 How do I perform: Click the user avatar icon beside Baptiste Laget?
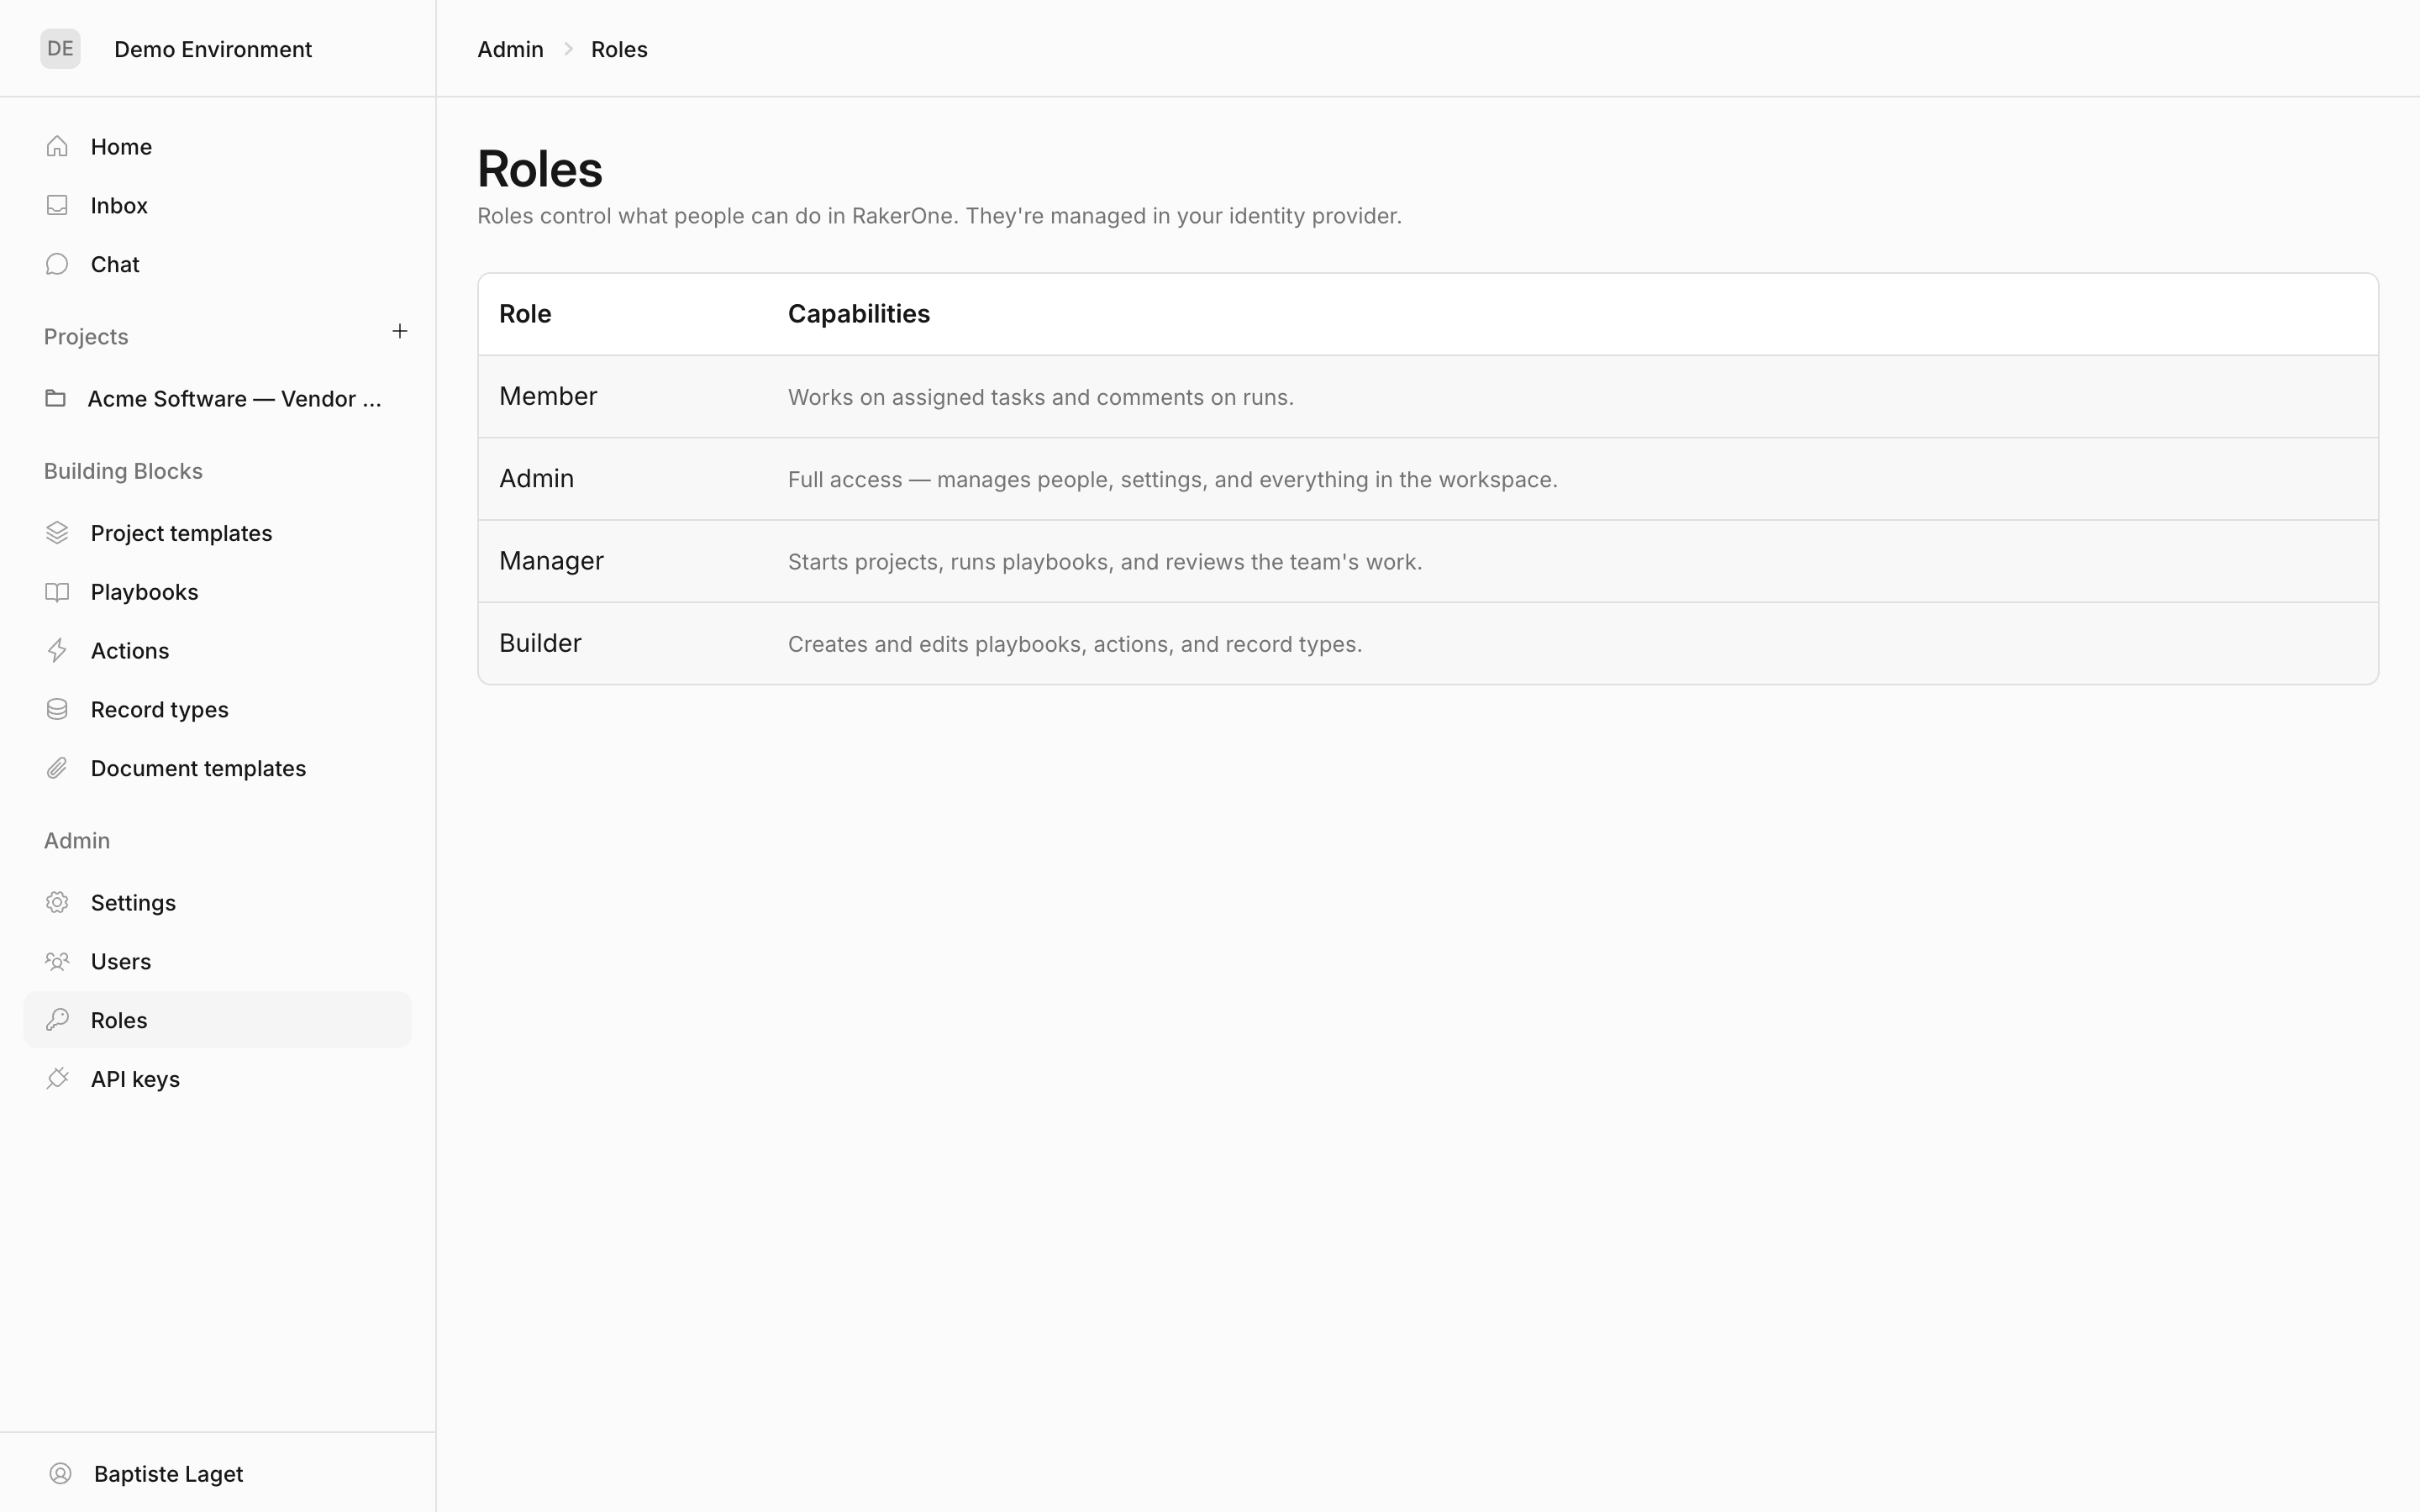point(60,1473)
